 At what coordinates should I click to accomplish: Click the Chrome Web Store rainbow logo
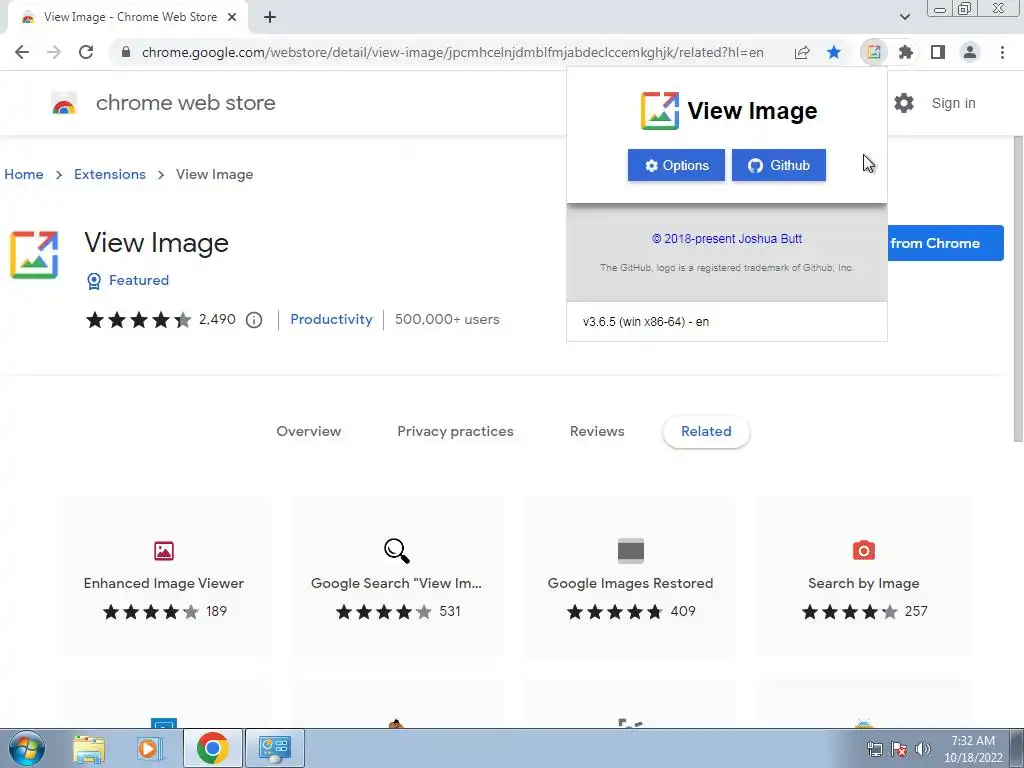(64, 103)
